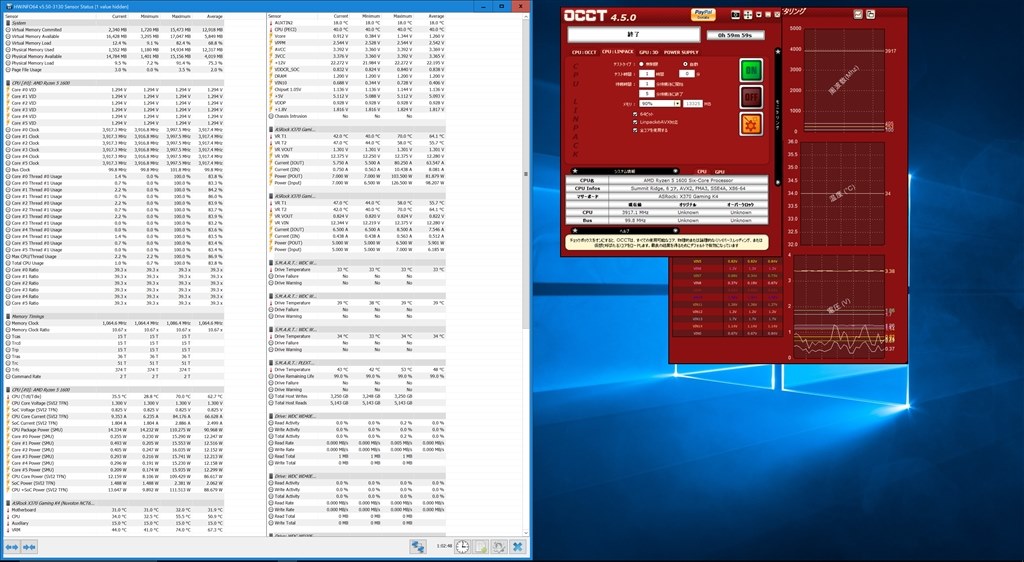Open OCCT orange gear settings button

[x=751, y=124]
